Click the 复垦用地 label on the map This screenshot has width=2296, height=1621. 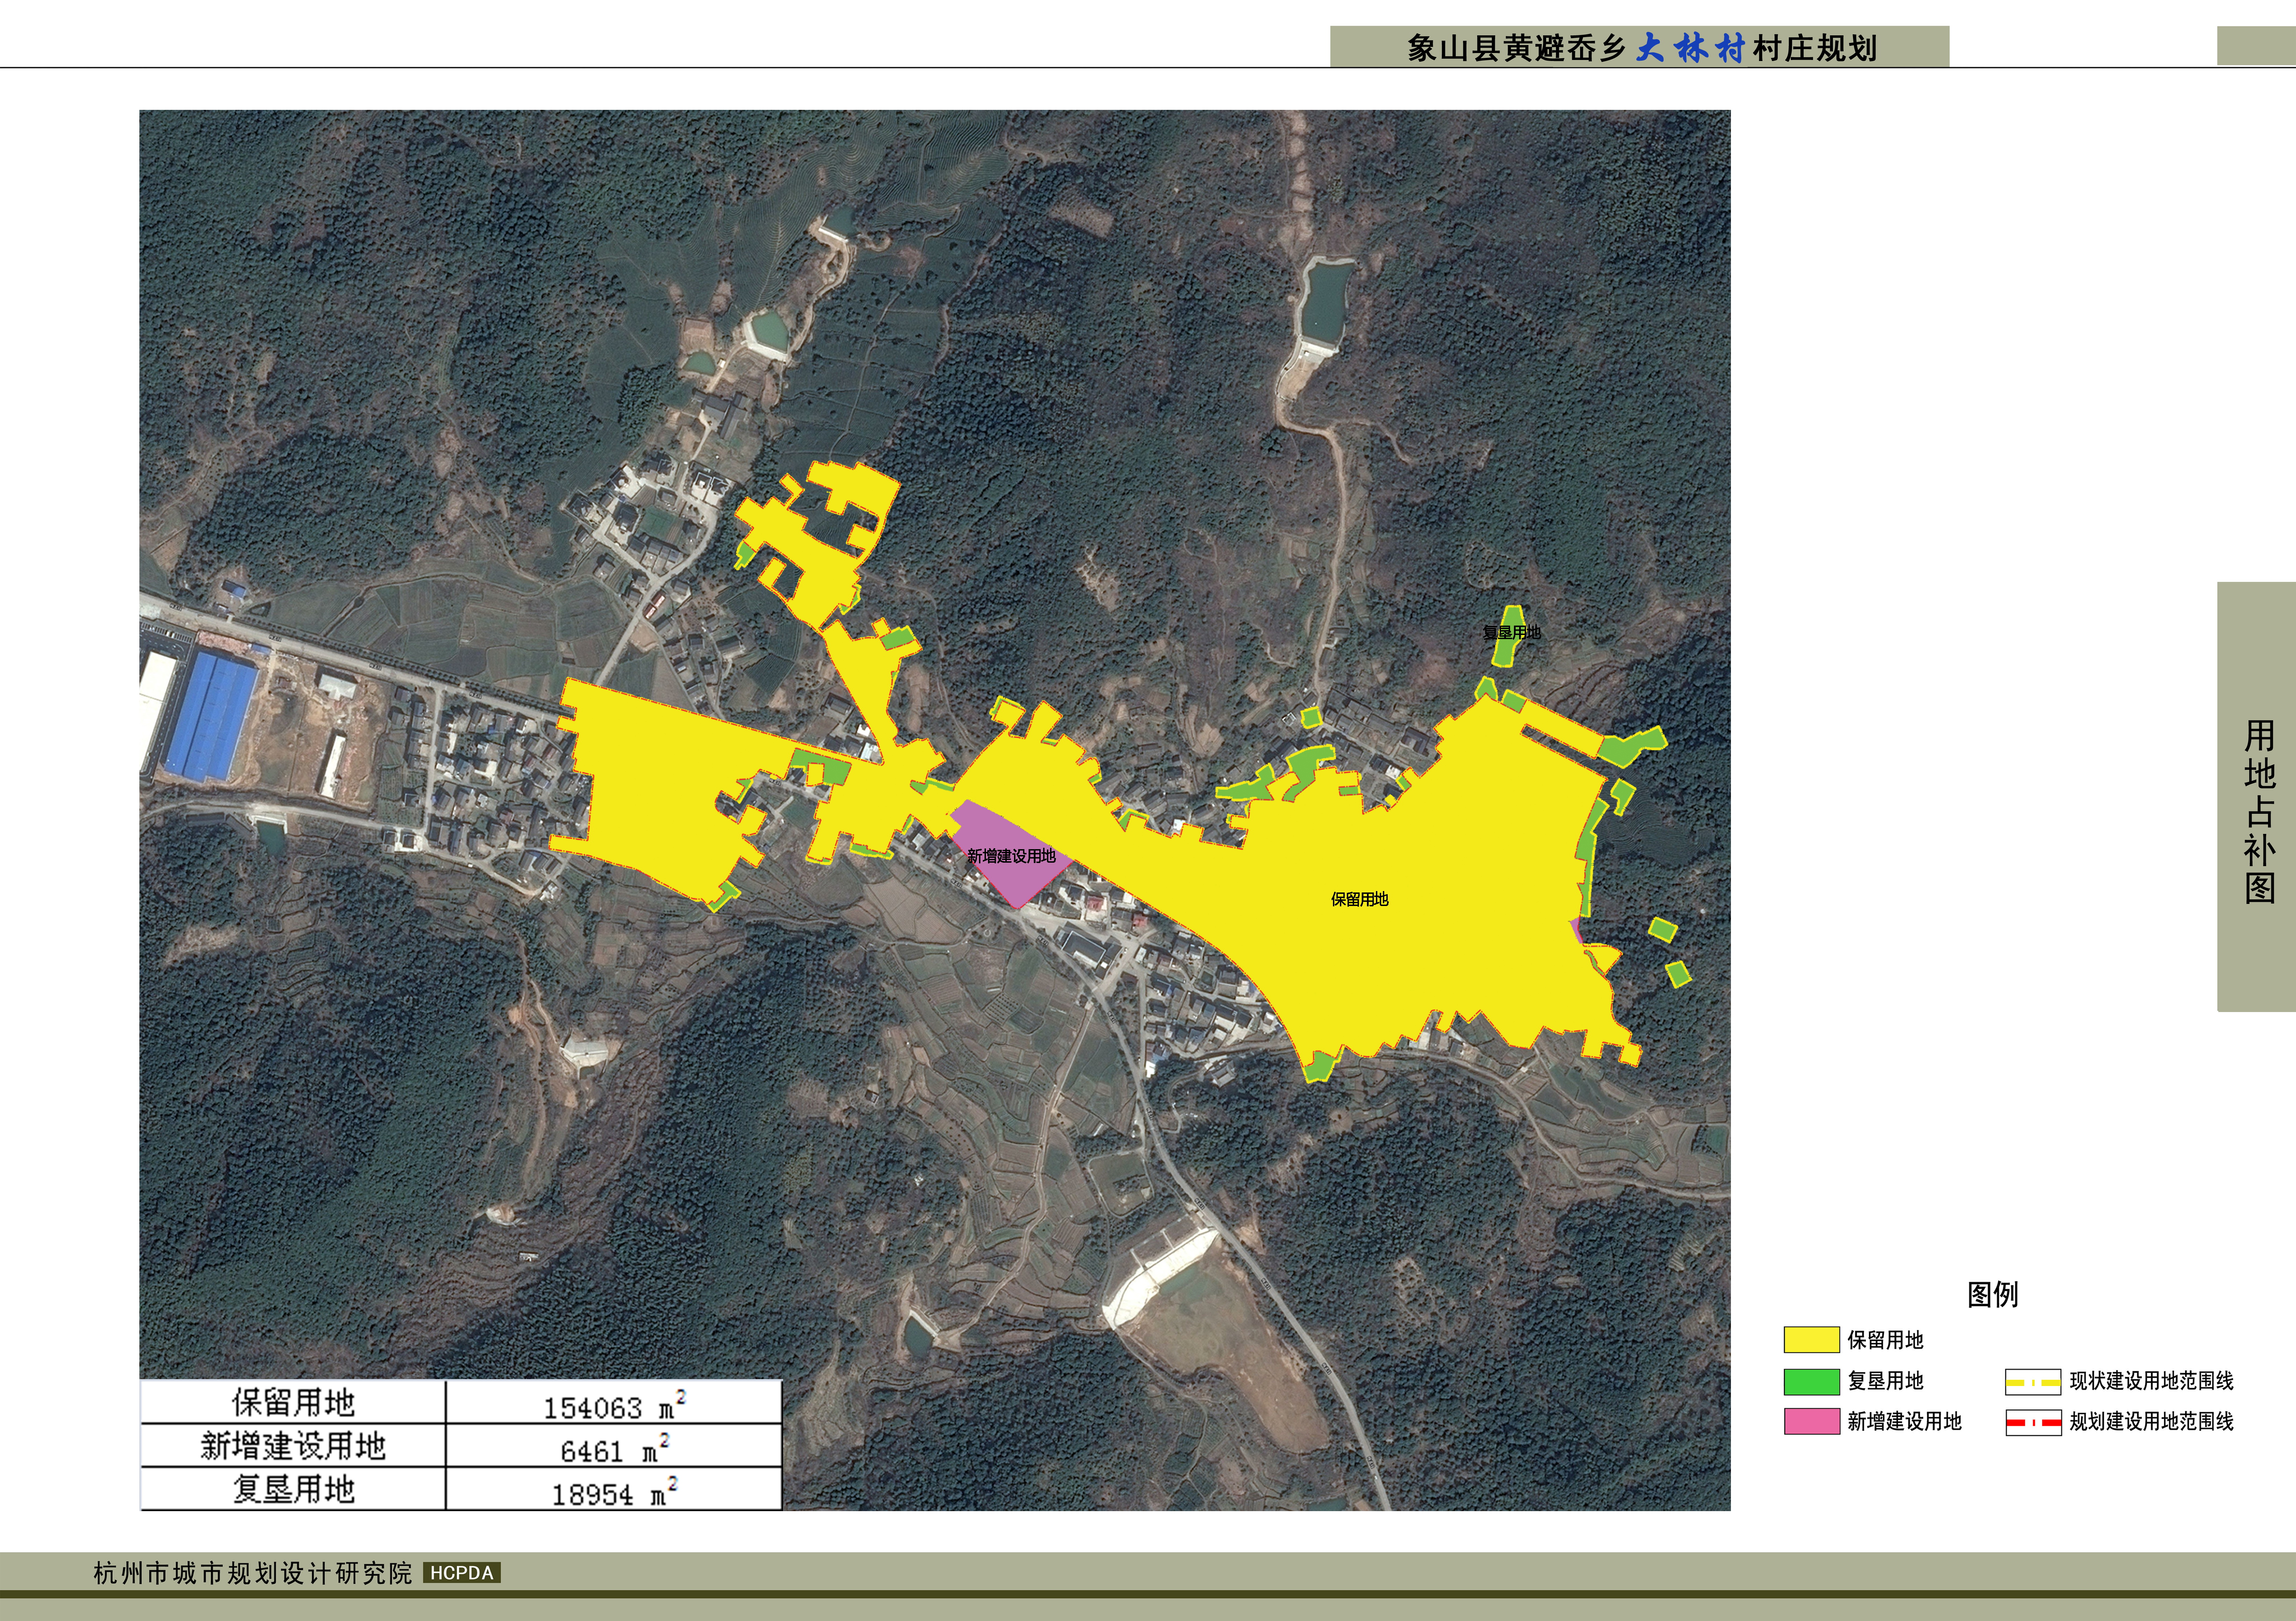pyautogui.click(x=1511, y=632)
